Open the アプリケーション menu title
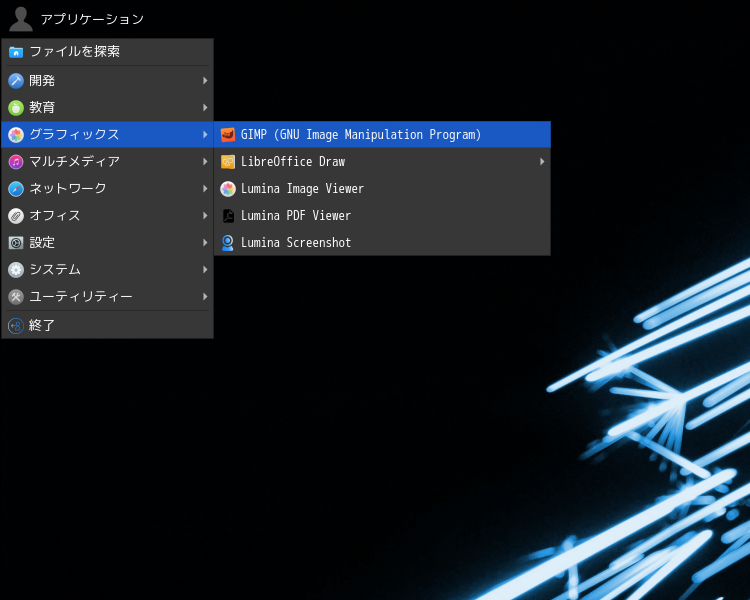The height and width of the screenshot is (600, 750). pyautogui.click(x=92, y=19)
